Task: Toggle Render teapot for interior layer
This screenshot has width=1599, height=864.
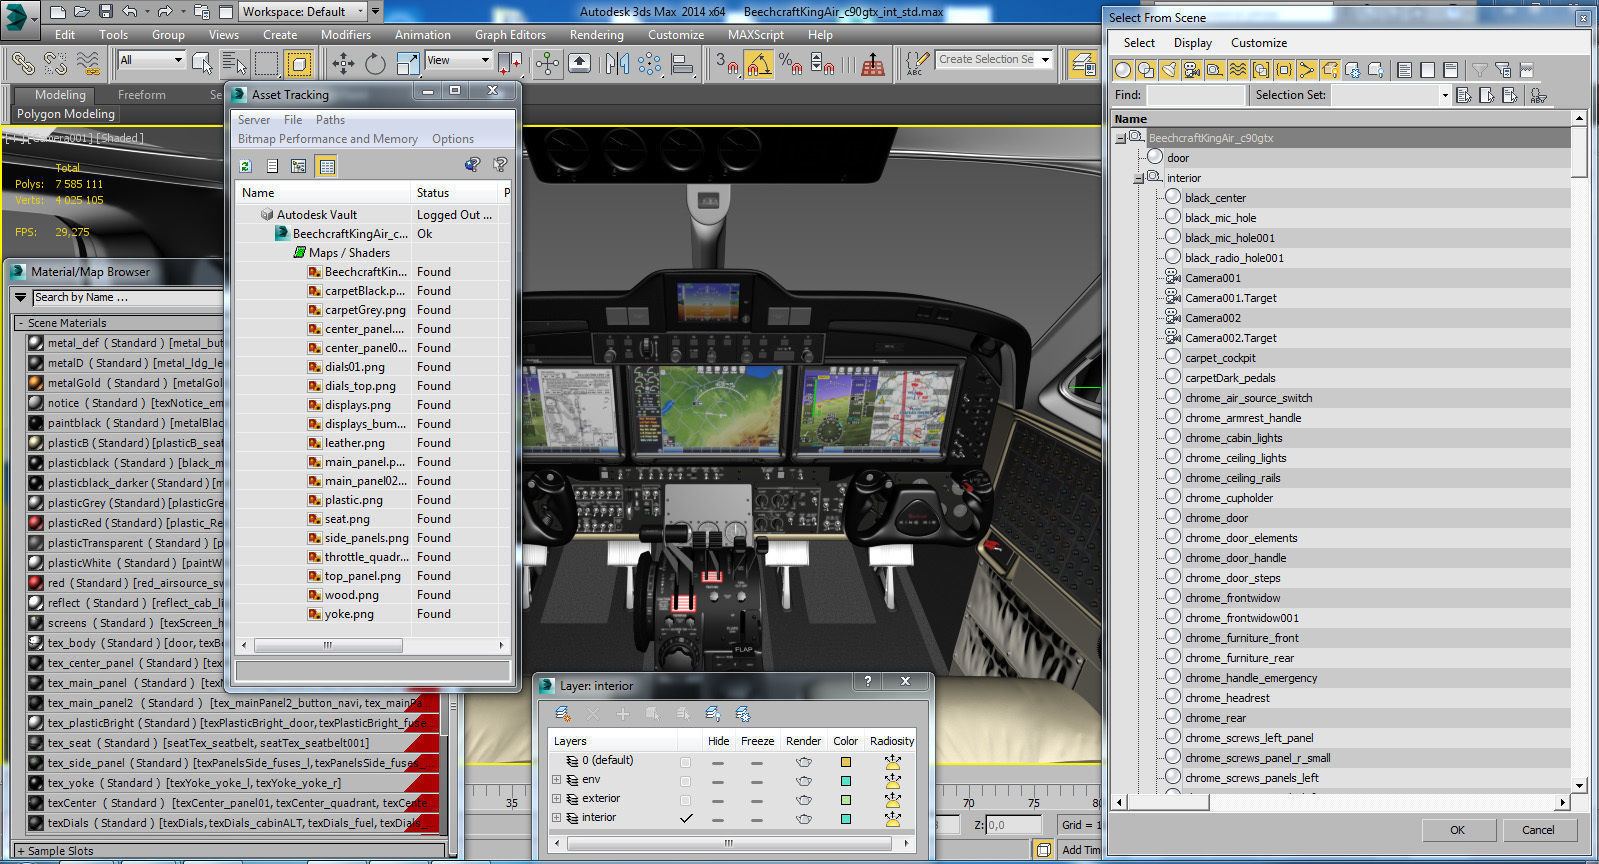Action: click(x=803, y=818)
